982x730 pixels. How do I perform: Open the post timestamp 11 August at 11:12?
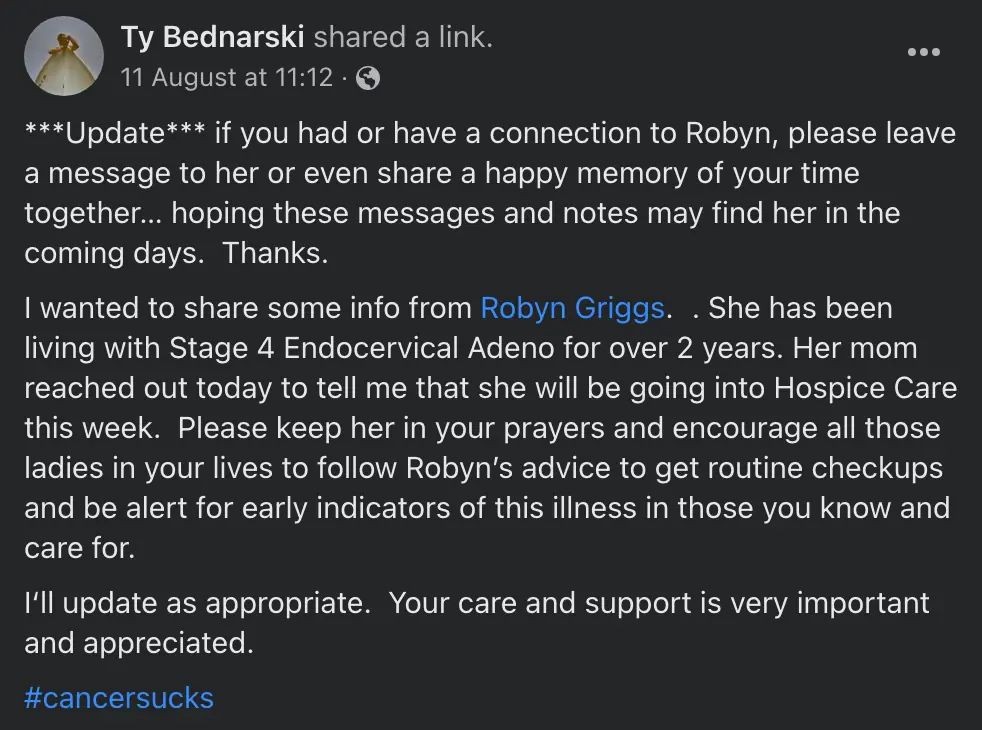tap(226, 78)
